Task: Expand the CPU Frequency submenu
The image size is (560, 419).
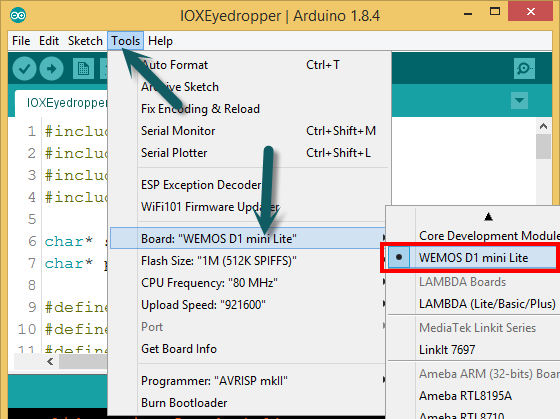Action: pos(247,283)
